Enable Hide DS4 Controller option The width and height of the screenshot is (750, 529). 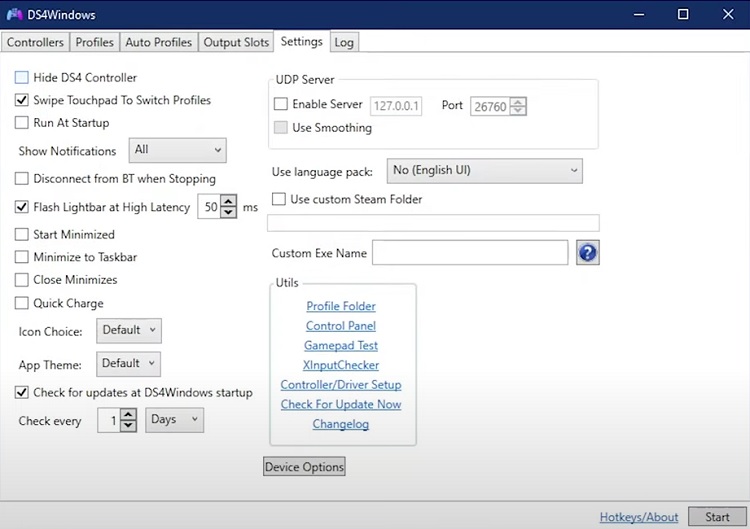[x=22, y=77]
